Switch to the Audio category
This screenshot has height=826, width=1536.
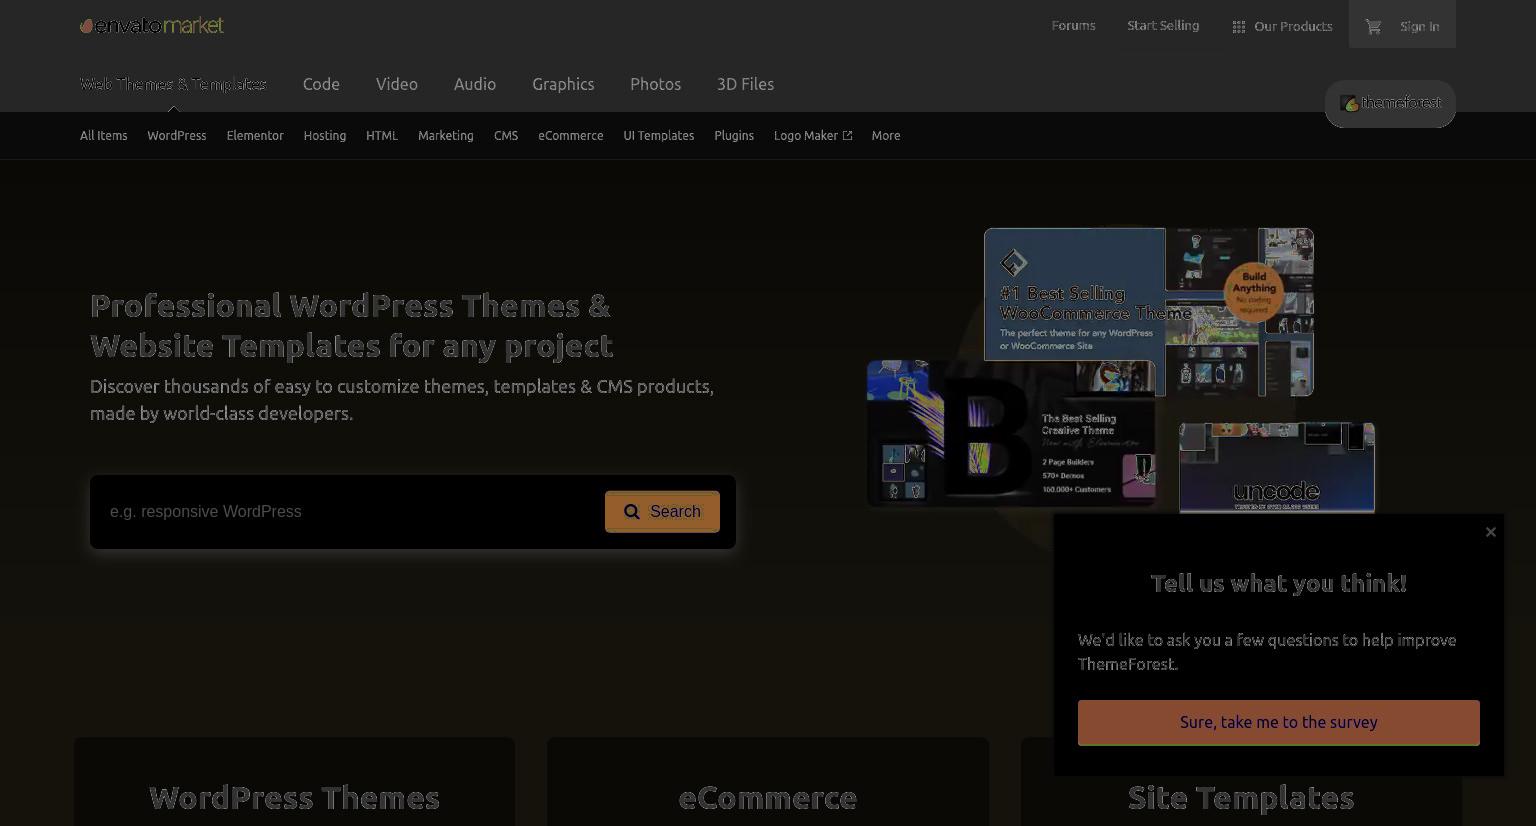475,84
